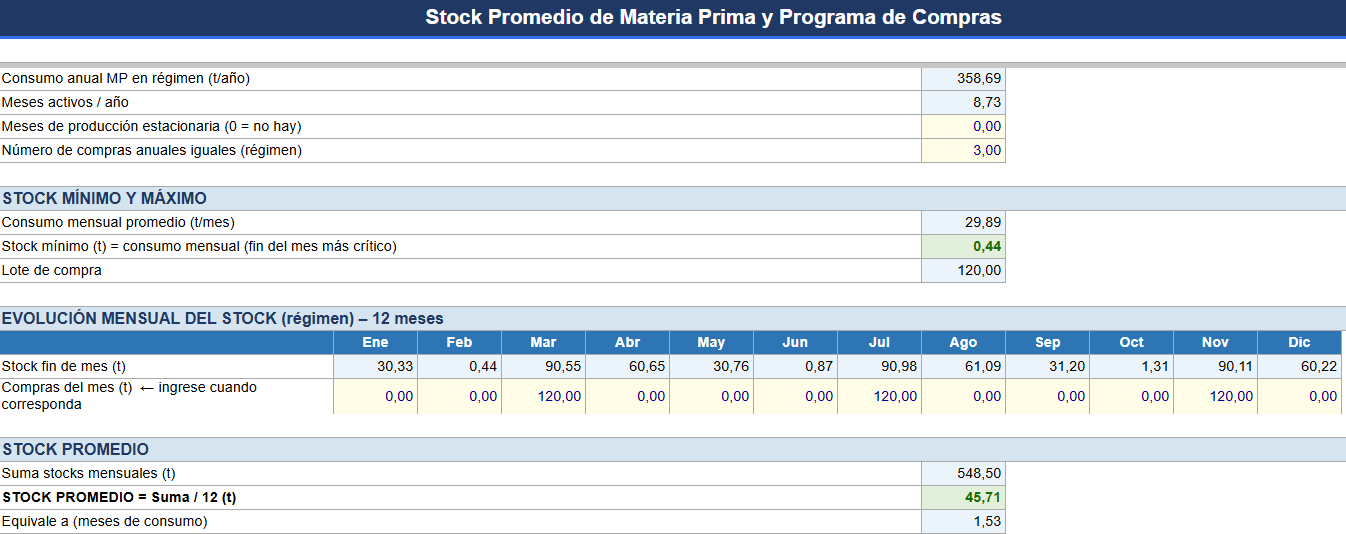Select the Número de compras anuales value 3,00

[963, 151]
